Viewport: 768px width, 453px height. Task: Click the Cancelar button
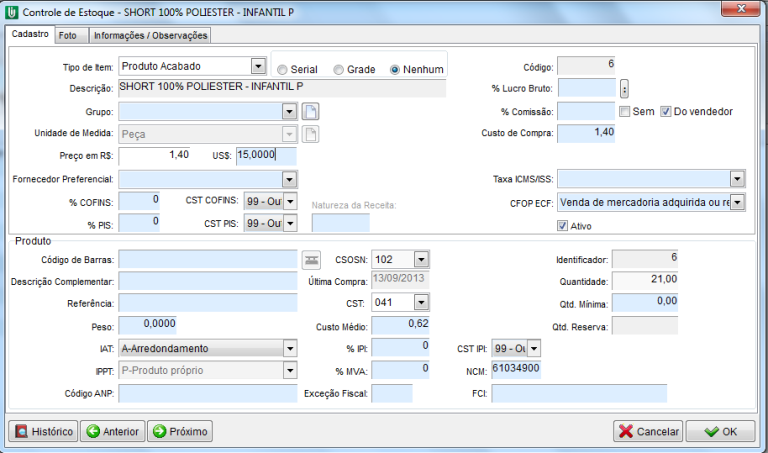click(x=648, y=431)
